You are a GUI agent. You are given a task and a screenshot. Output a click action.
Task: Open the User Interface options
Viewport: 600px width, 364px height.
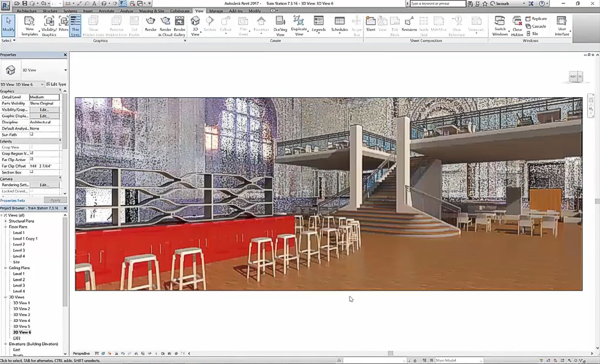562,26
